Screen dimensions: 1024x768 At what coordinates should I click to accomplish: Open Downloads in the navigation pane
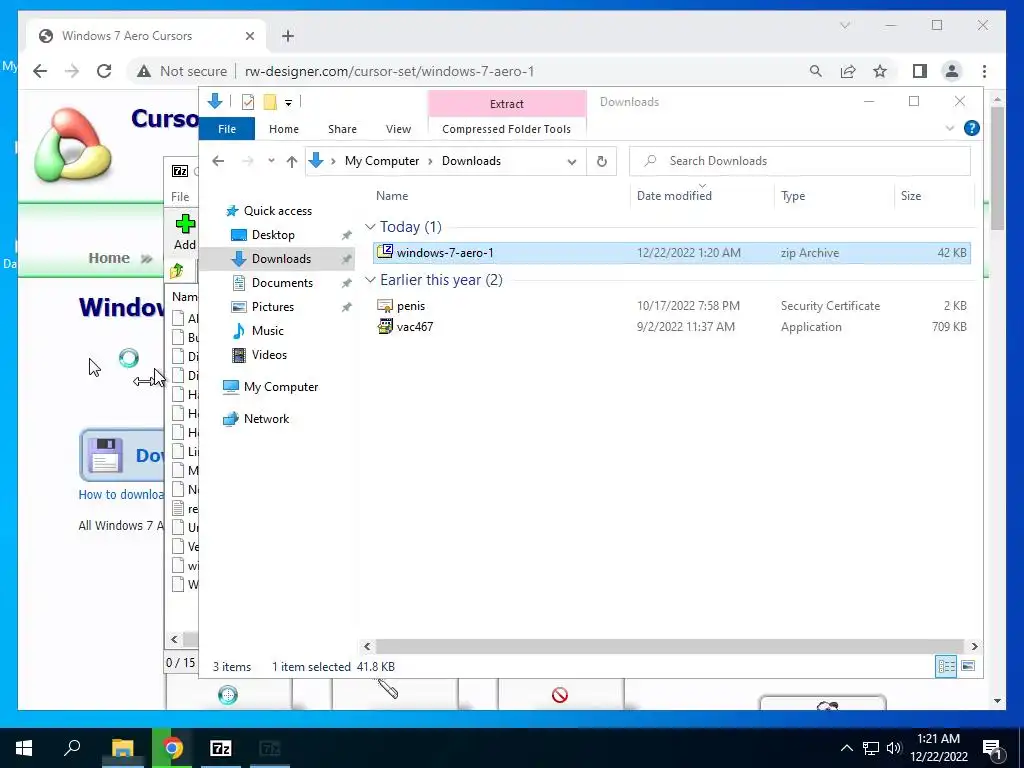pyautogui.click(x=281, y=259)
